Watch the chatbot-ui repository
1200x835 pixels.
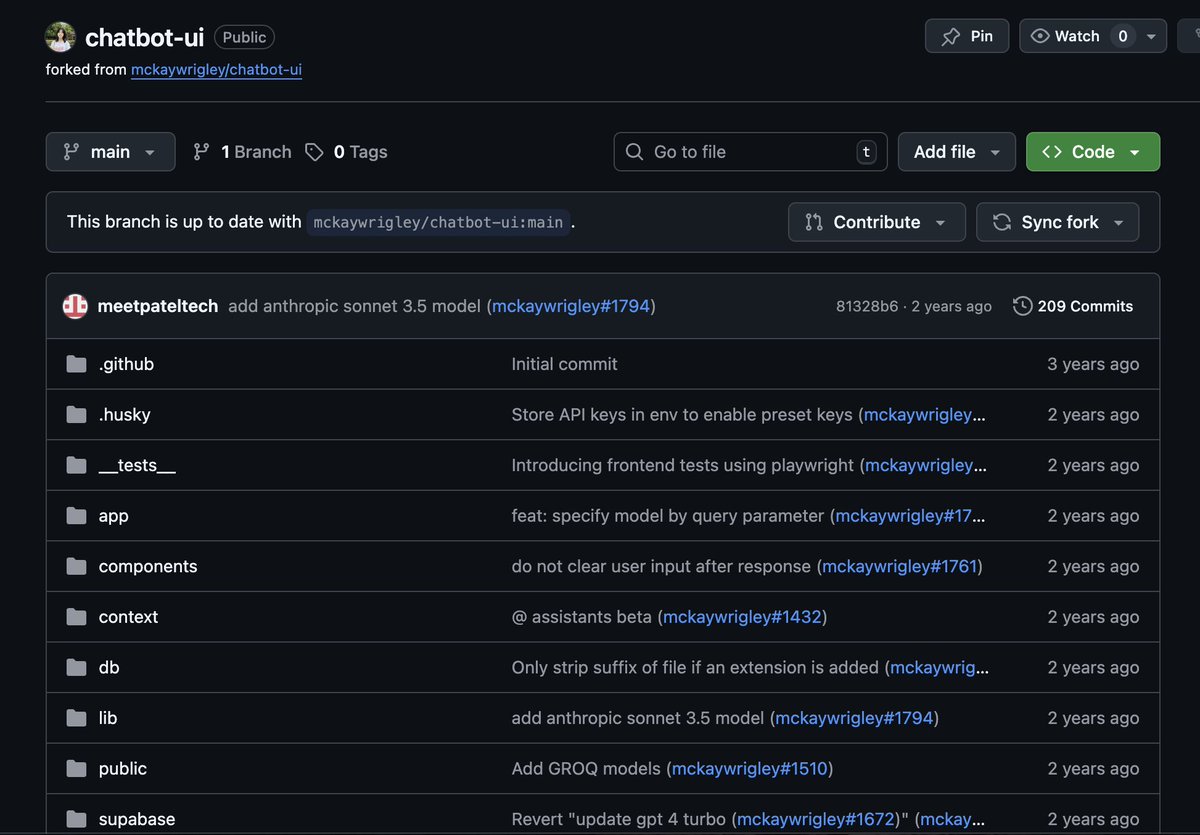click(x=1078, y=36)
